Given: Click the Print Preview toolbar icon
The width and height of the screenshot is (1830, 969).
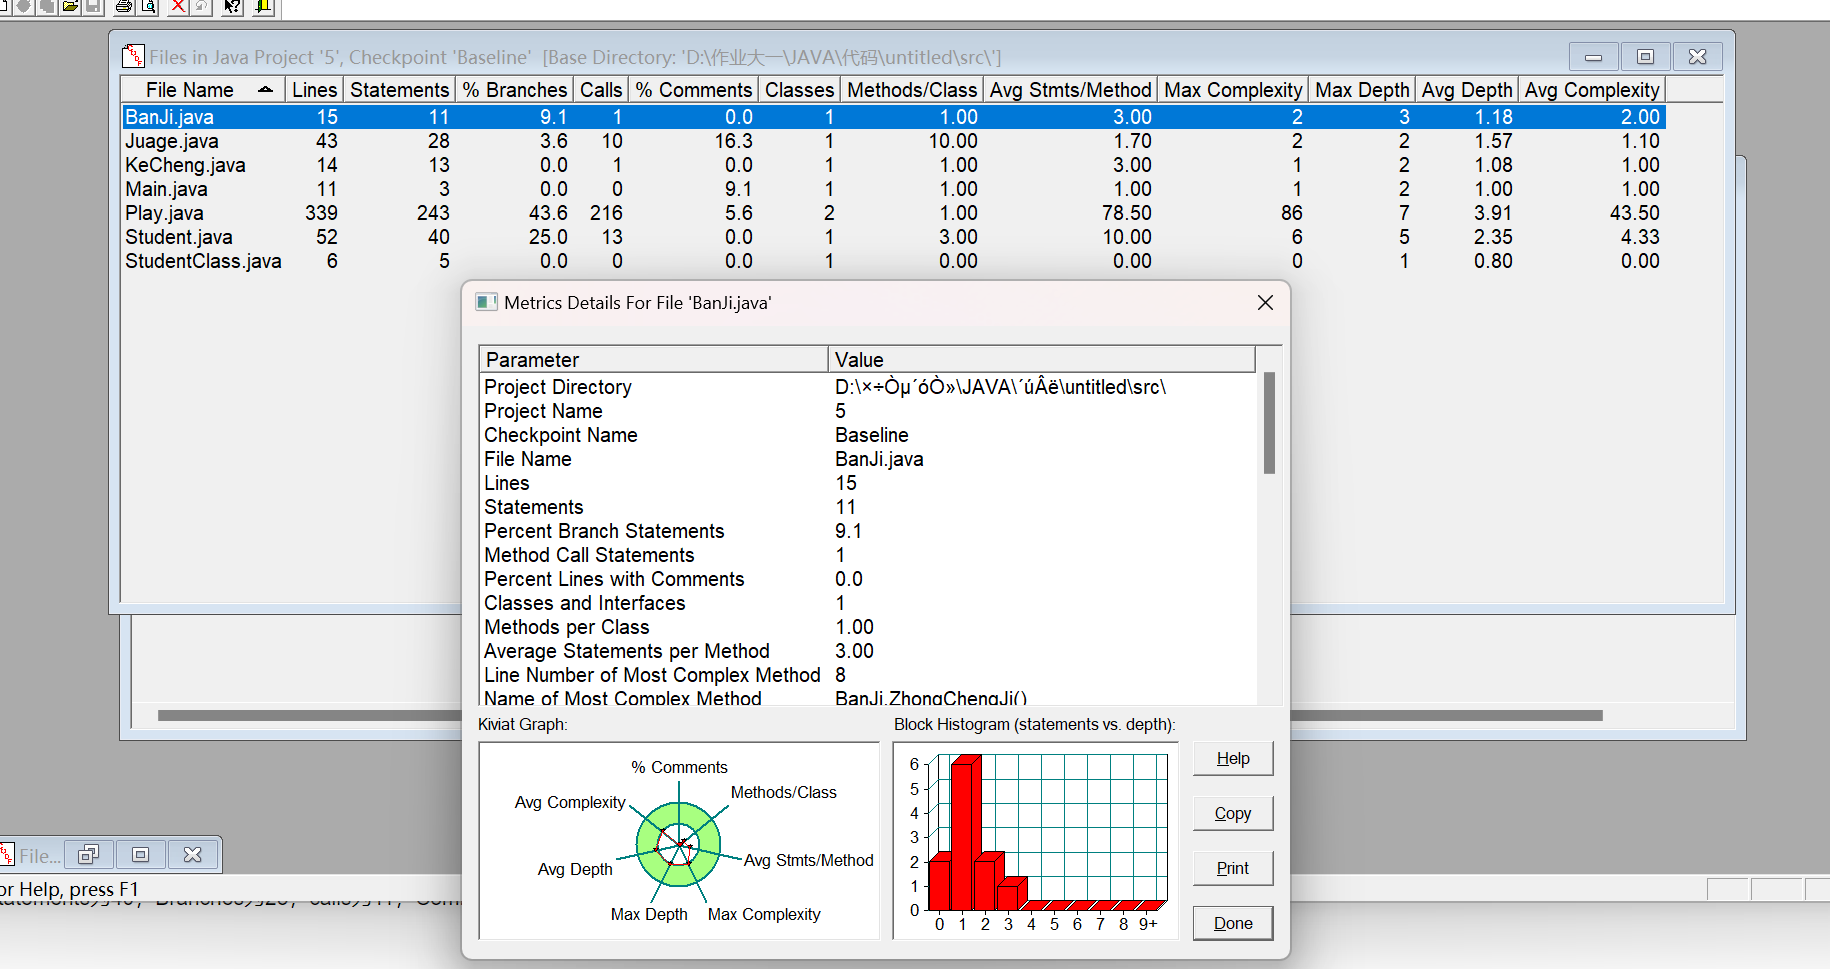Looking at the screenshot, I should pyautogui.click(x=148, y=6).
